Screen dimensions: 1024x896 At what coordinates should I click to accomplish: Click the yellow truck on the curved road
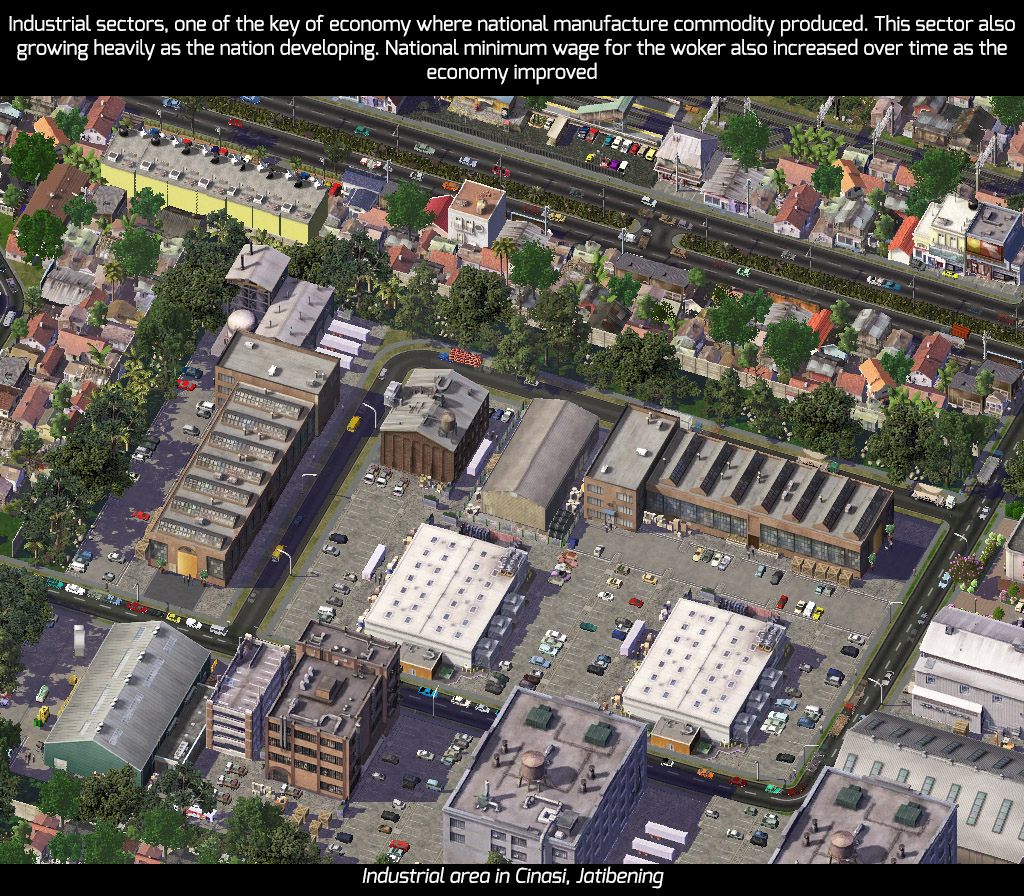click(x=353, y=424)
